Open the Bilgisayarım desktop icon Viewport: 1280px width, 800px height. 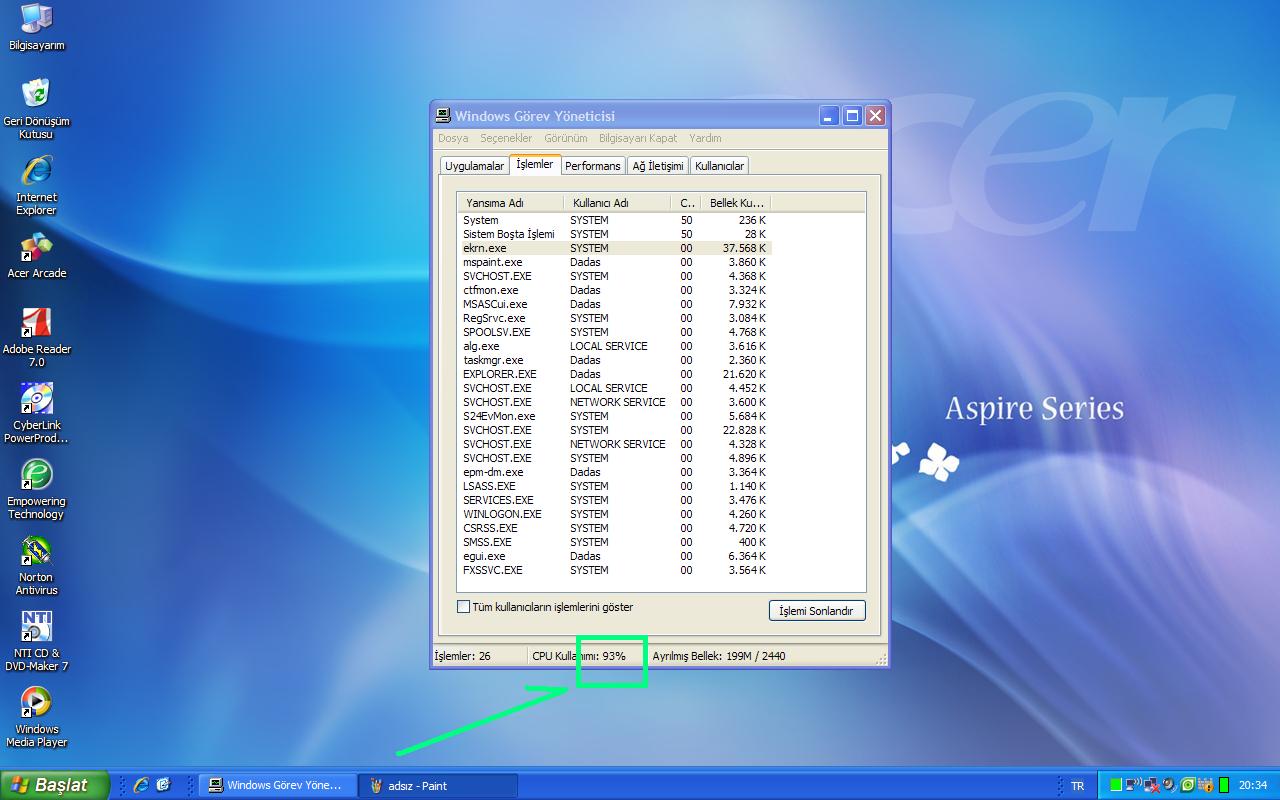37,28
